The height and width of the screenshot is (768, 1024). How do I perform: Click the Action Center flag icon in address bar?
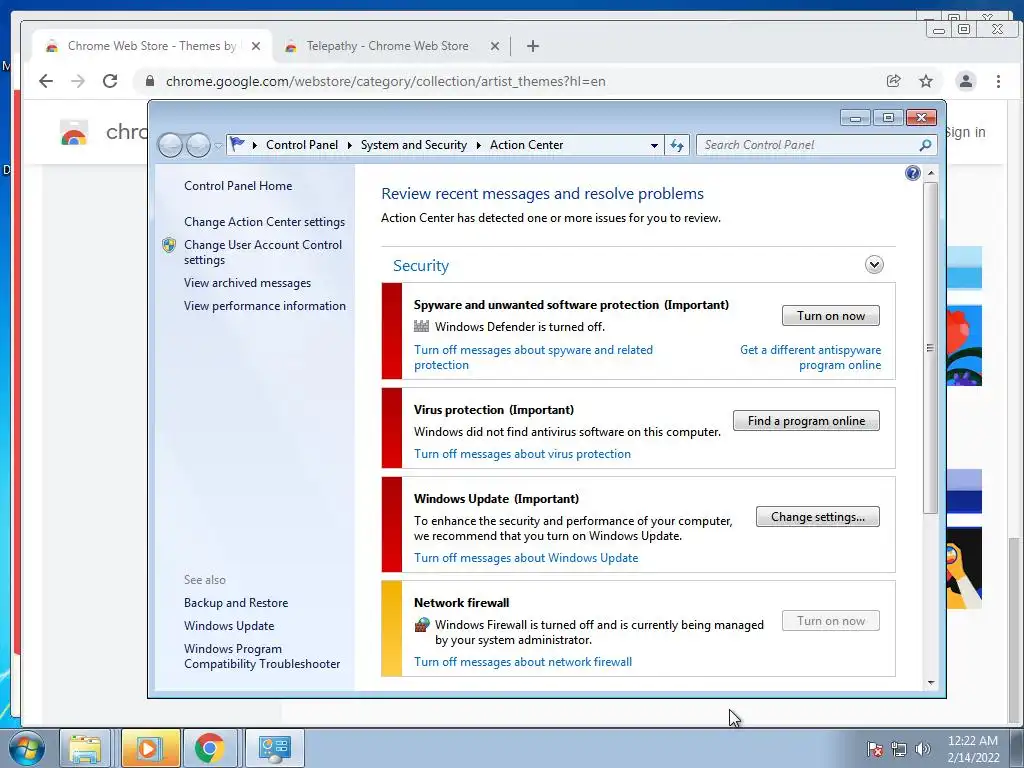coord(238,144)
